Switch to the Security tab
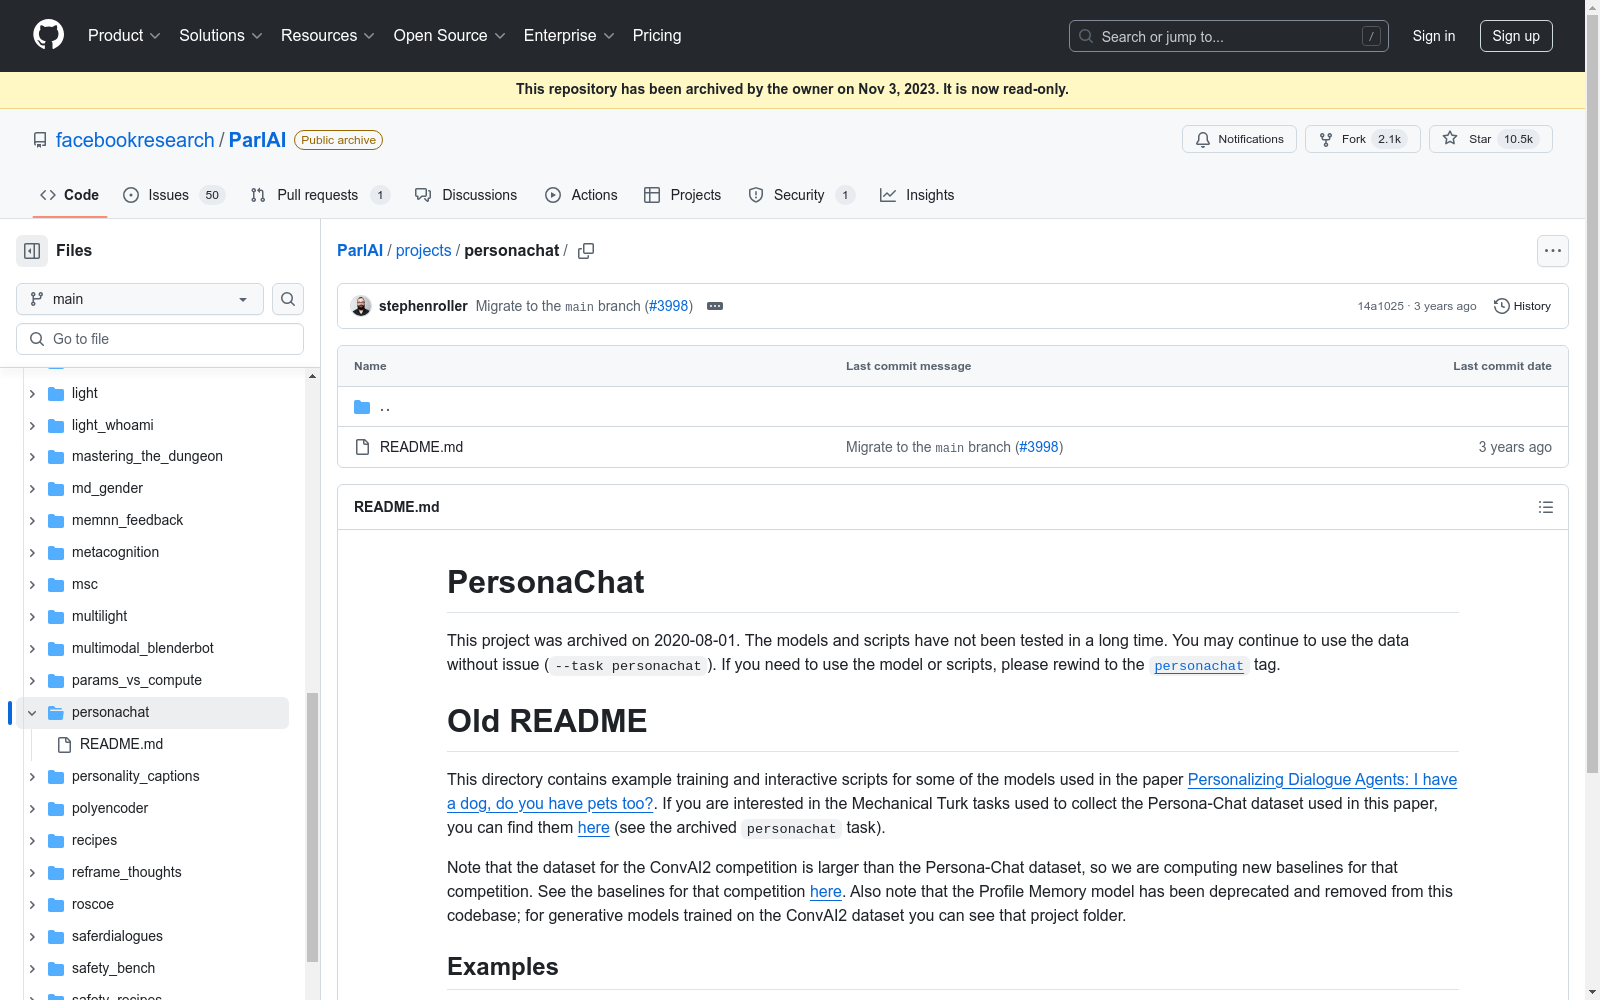 tap(802, 195)
